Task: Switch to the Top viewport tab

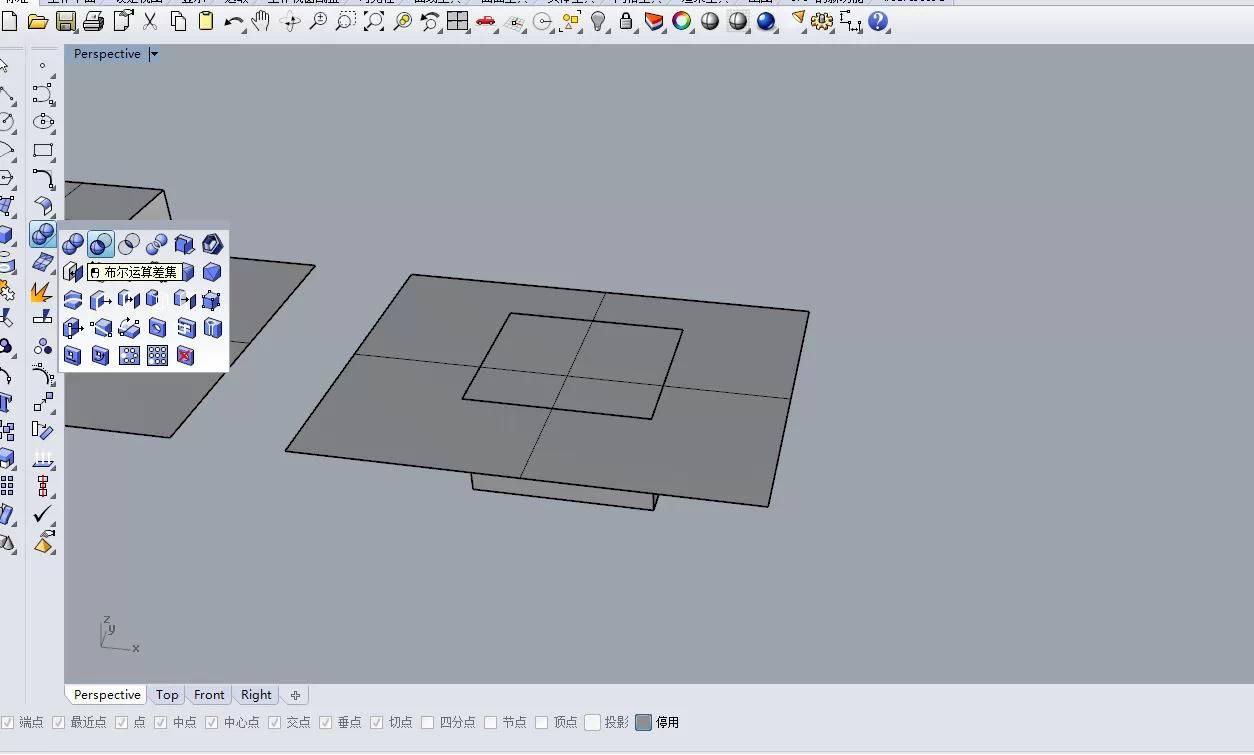Action: (x=166, y=694)
